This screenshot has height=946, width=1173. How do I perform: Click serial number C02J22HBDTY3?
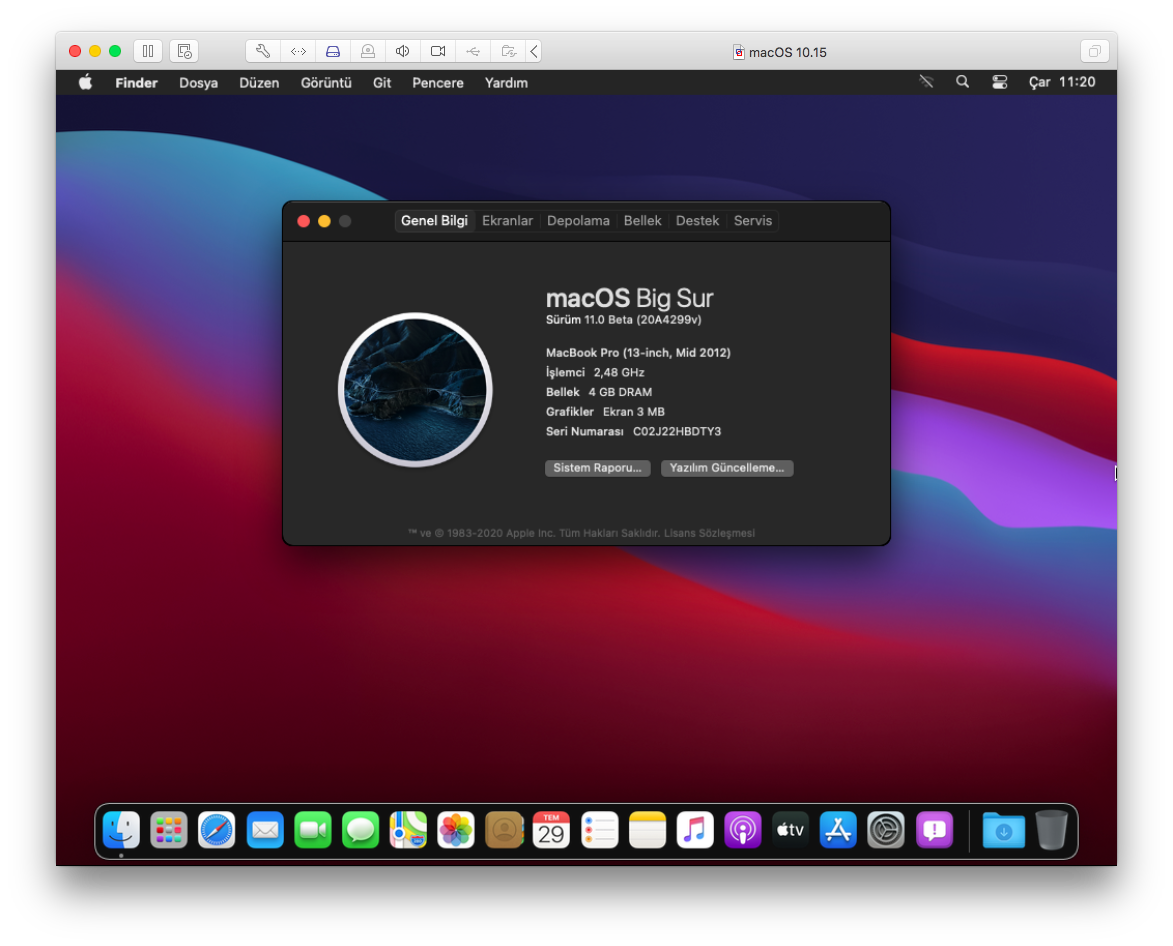point(677,431)
